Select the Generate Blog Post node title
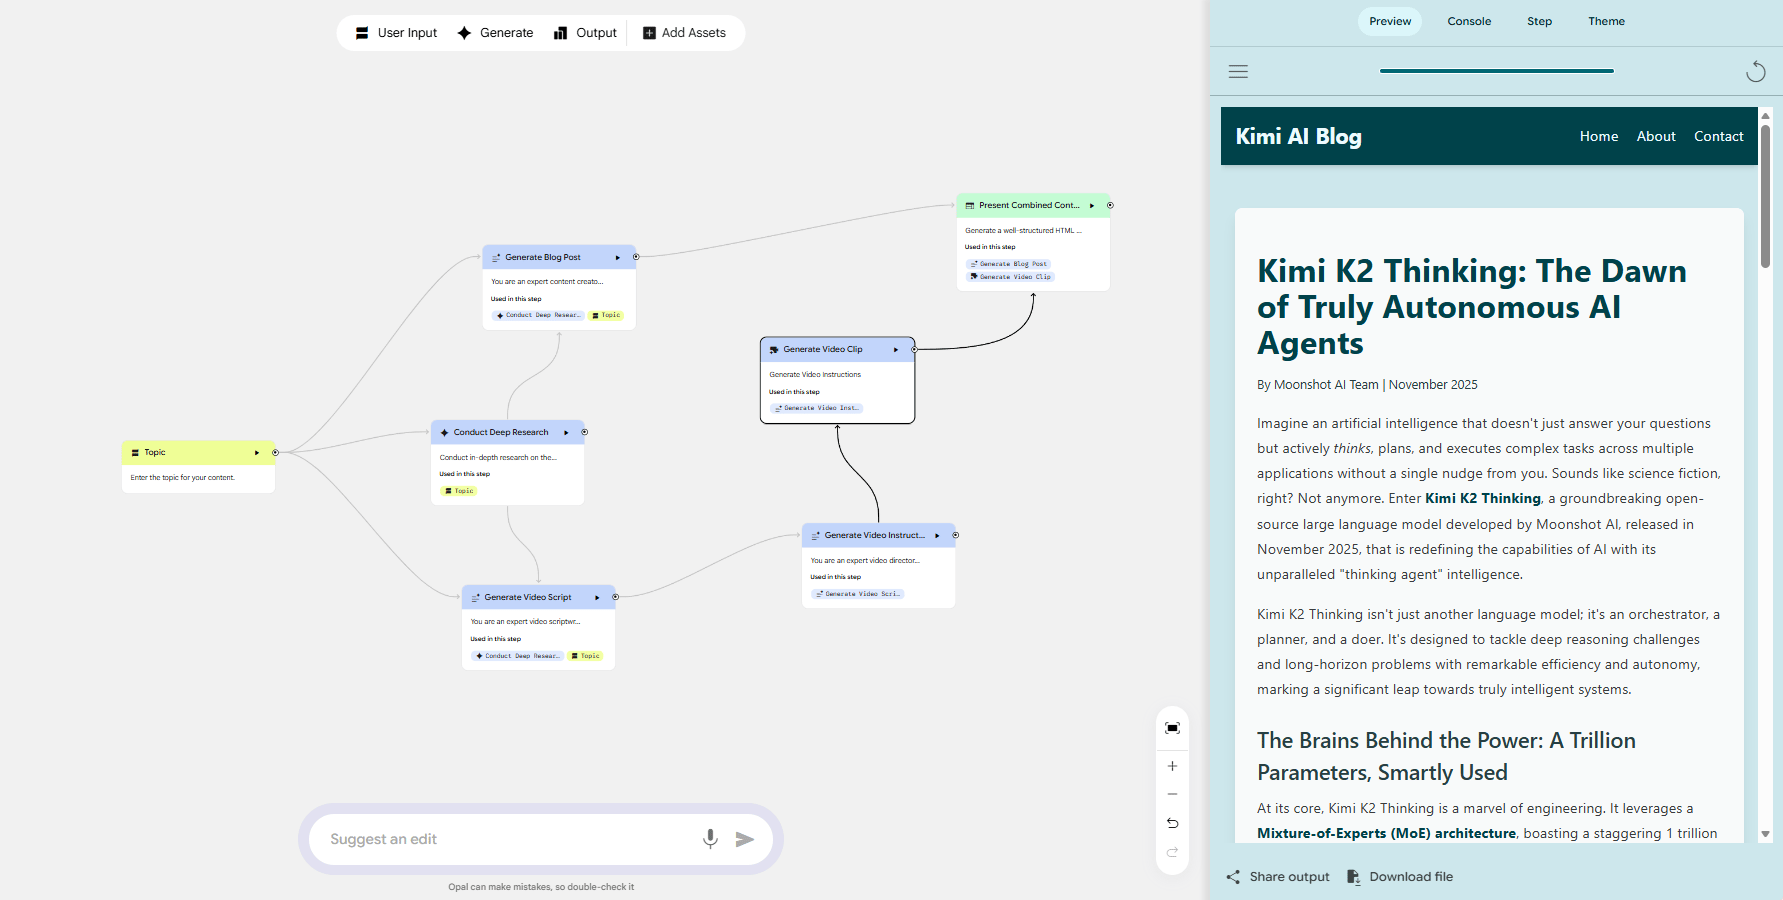1783x900 pixels. [543, 258]
